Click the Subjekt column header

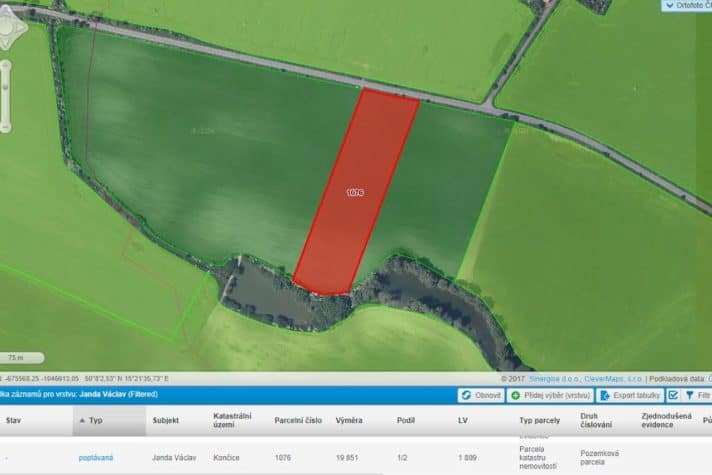(x=165, y=421)
